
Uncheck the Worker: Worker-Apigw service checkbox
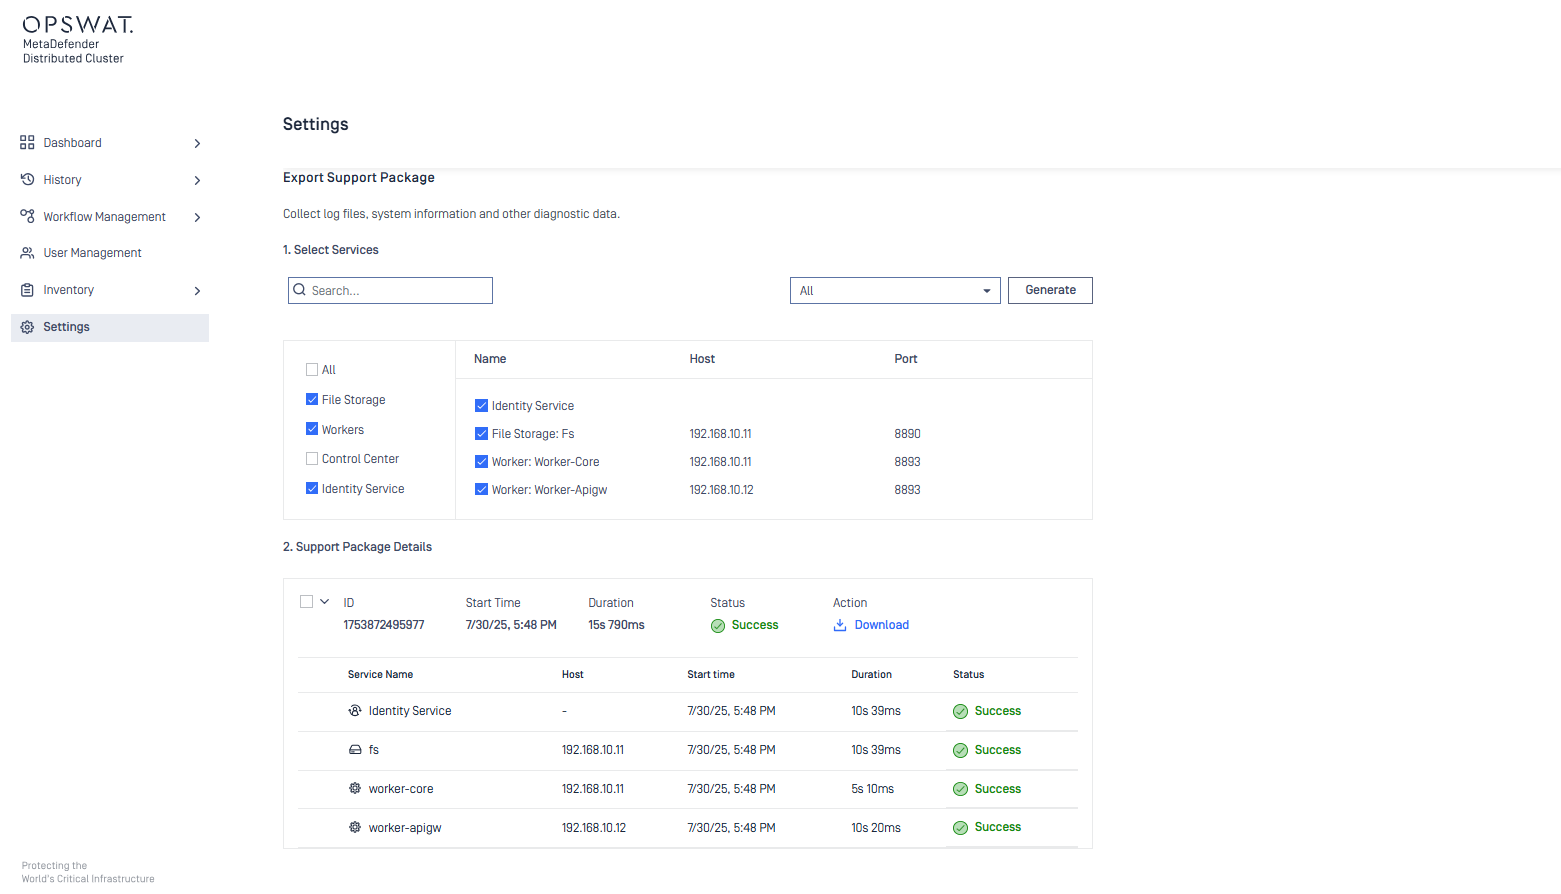click(x=481, y=490)
